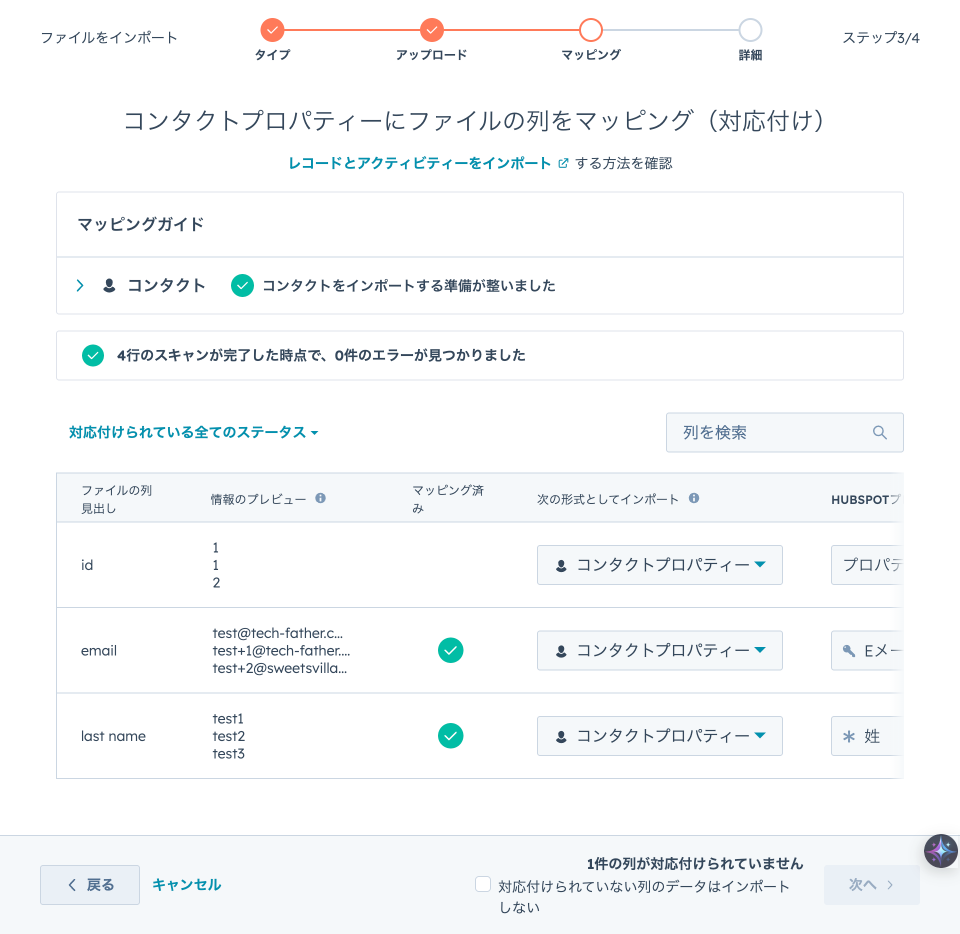Click the magnifier icon in 列を検索
This screenshot has width=960, height=934.
point(880,433)
